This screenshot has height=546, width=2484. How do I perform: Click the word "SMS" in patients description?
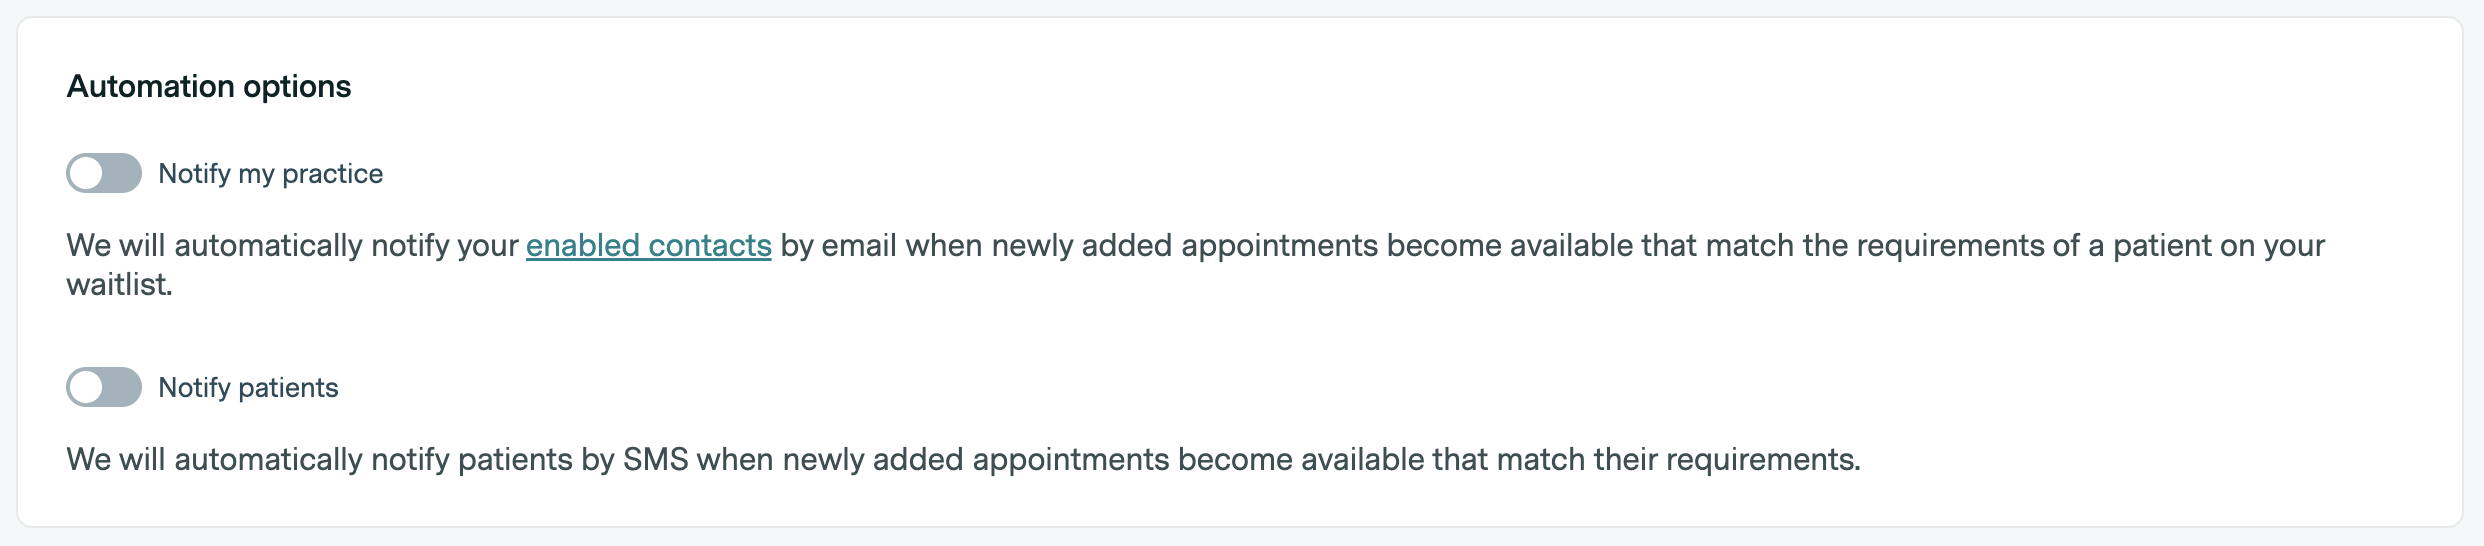[655, 460]
